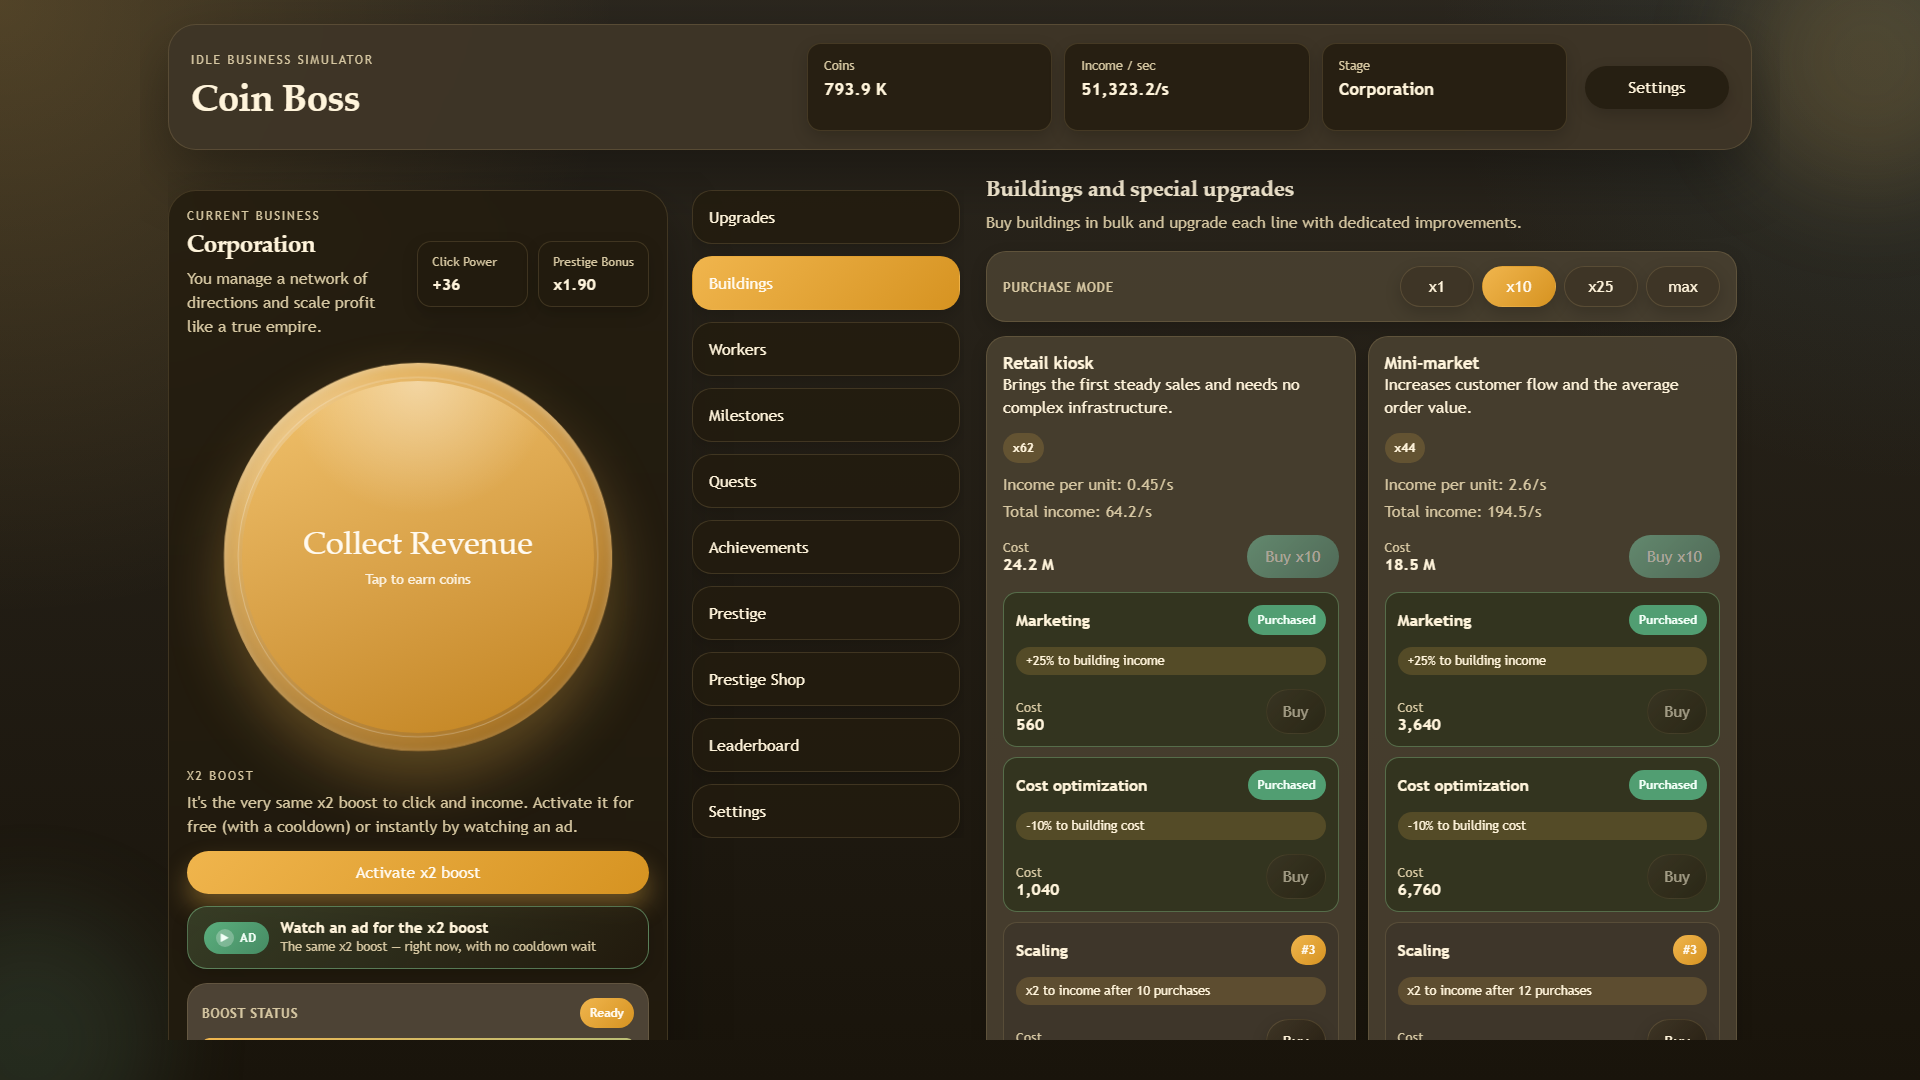Click the AD play icon badge
The height and width of the screenshot is (1080, 1920).
(x=236, y=938)
